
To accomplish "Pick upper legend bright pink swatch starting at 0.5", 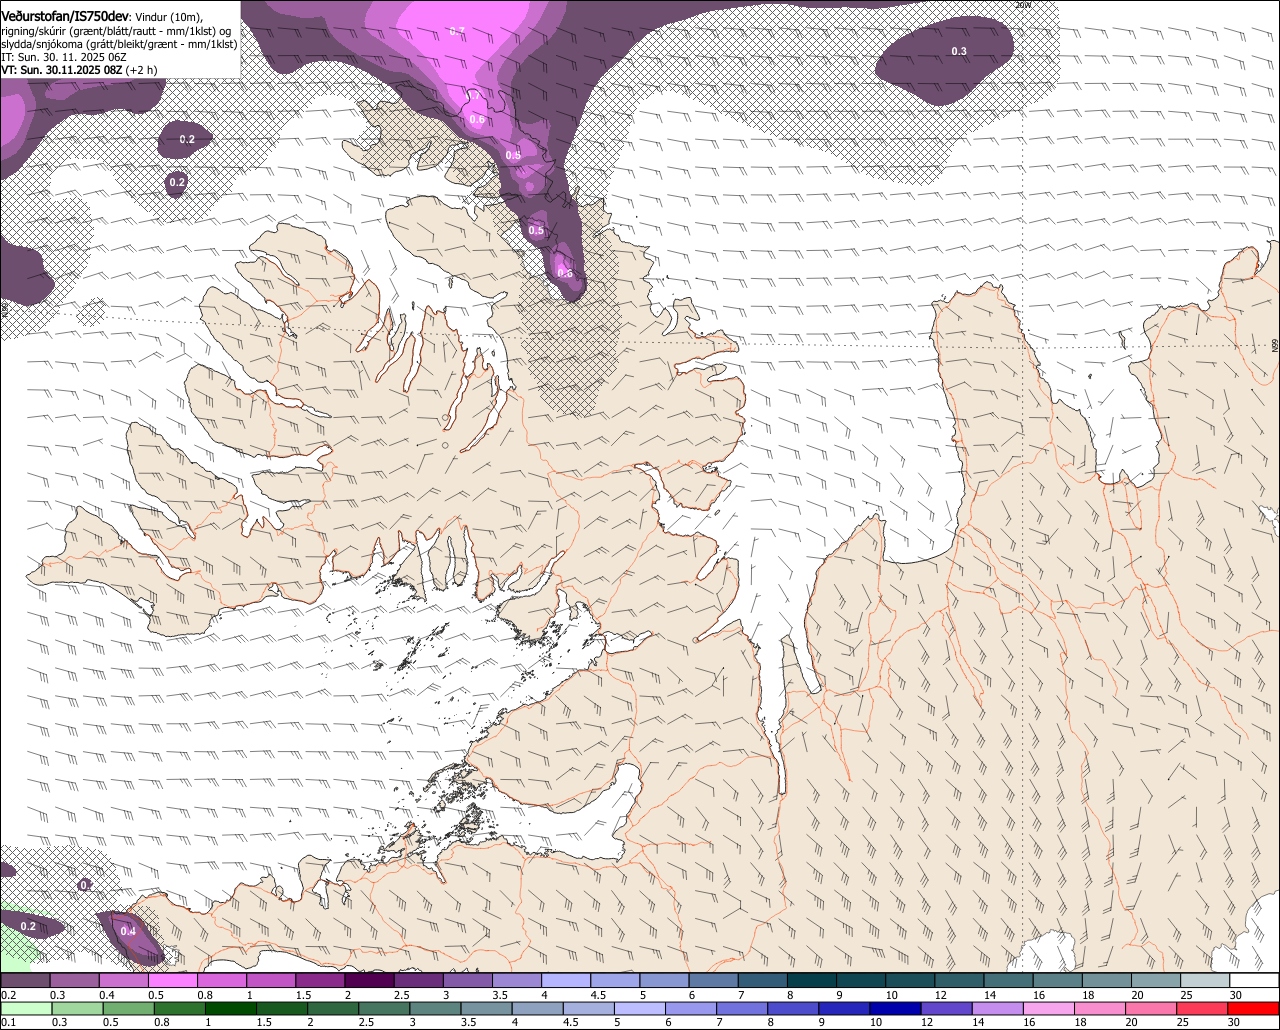I will [x=172, y=981].
